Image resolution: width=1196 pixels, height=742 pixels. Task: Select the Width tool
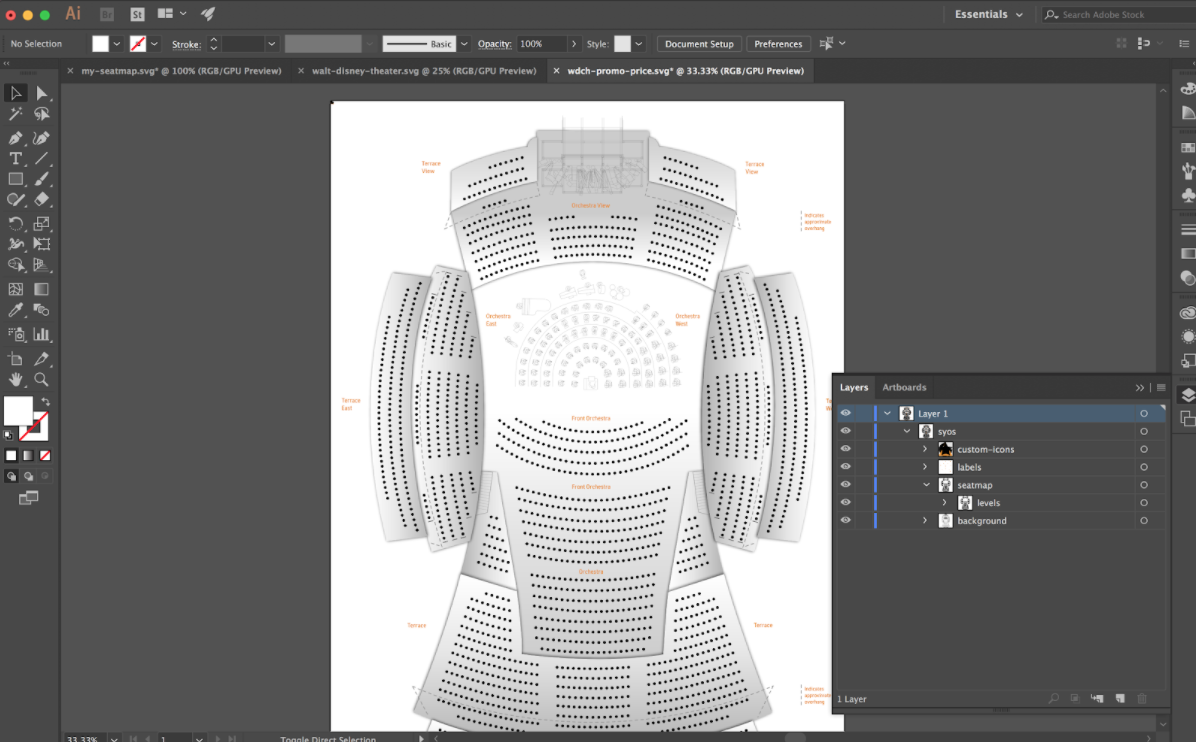tap(15, 244)
